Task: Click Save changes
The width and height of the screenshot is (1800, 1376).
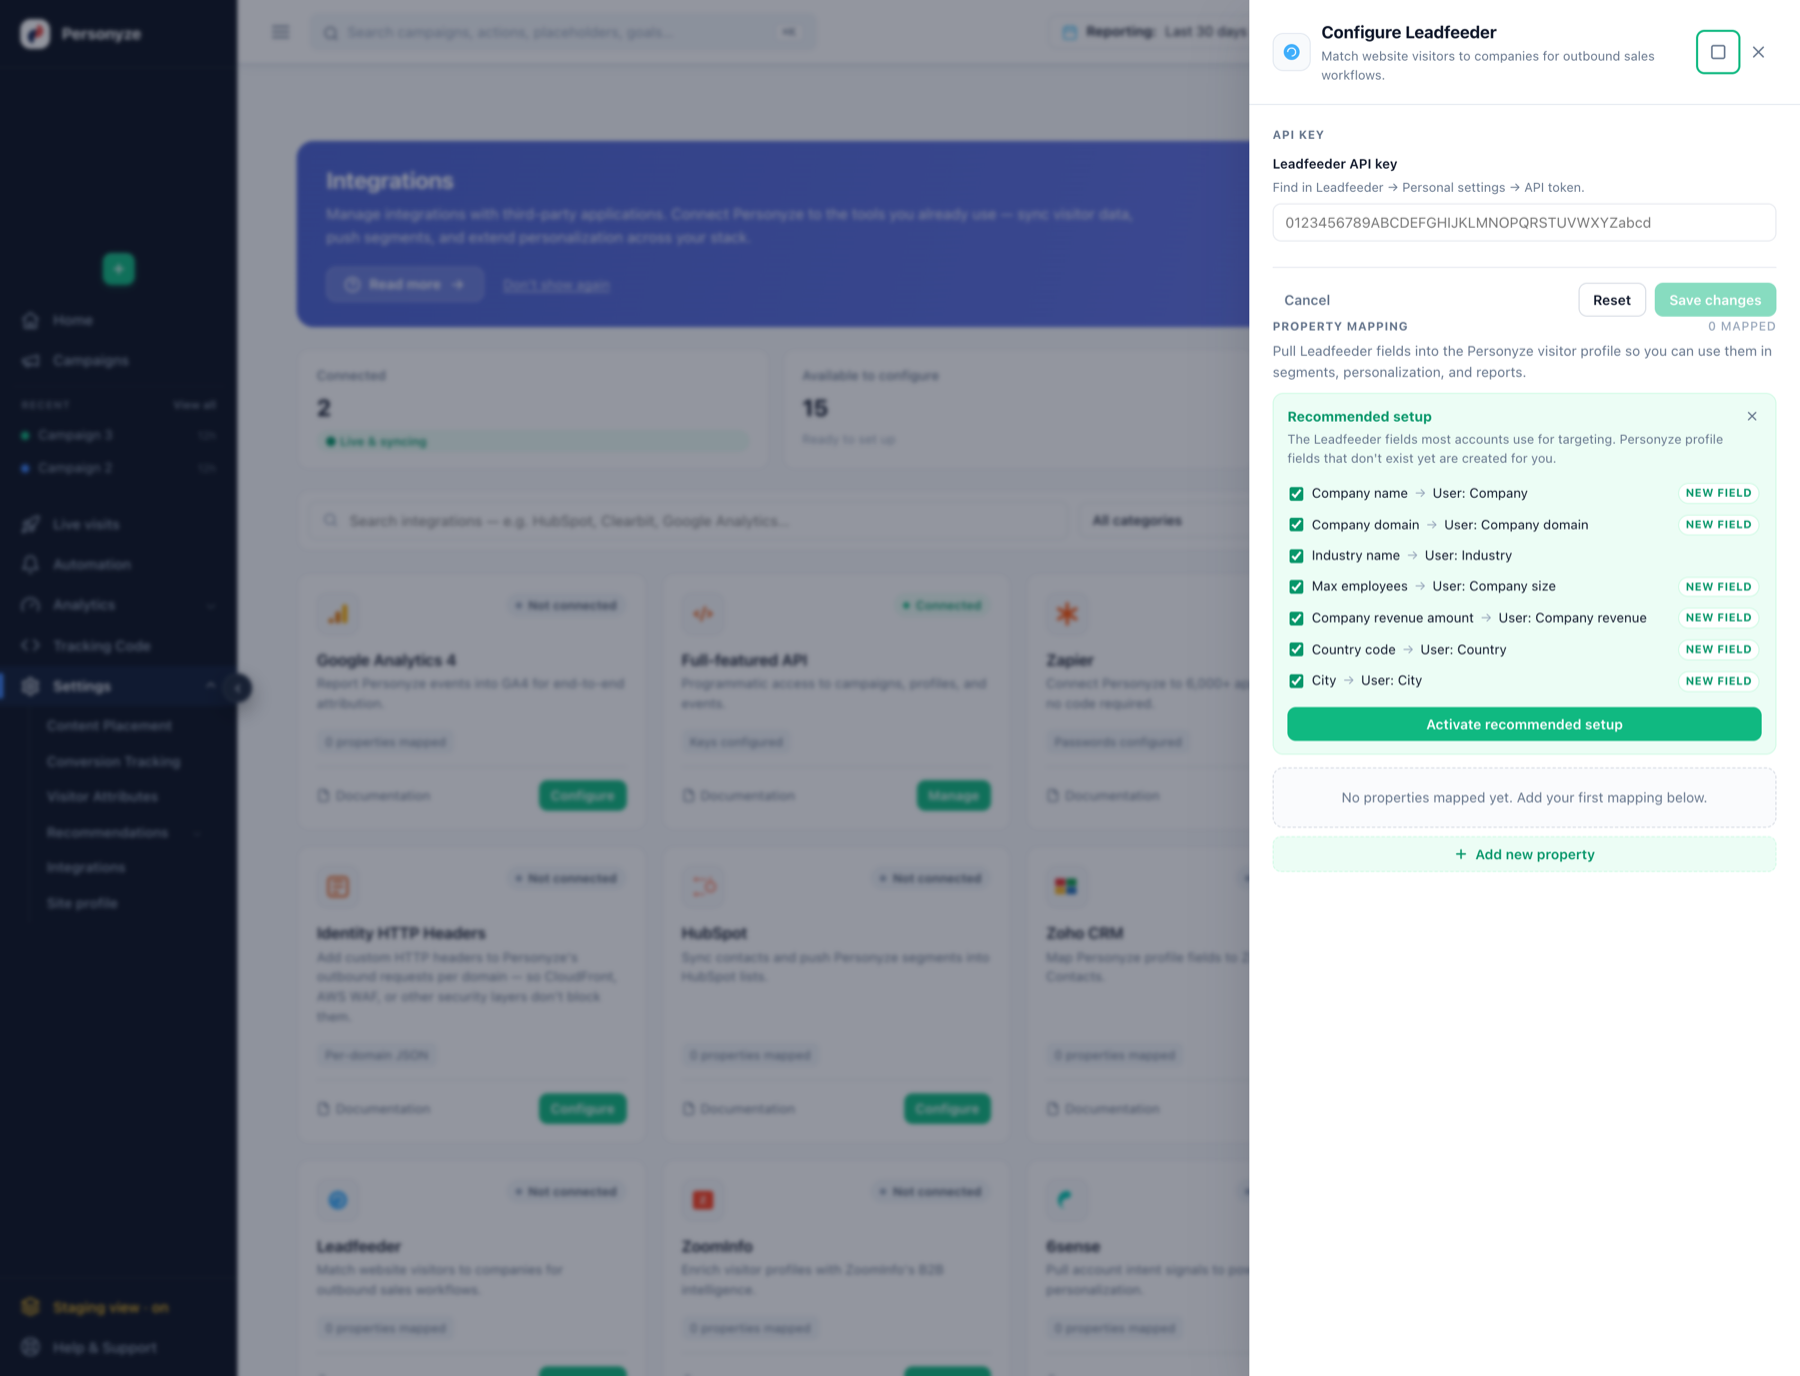Action: pos(1714,300)
